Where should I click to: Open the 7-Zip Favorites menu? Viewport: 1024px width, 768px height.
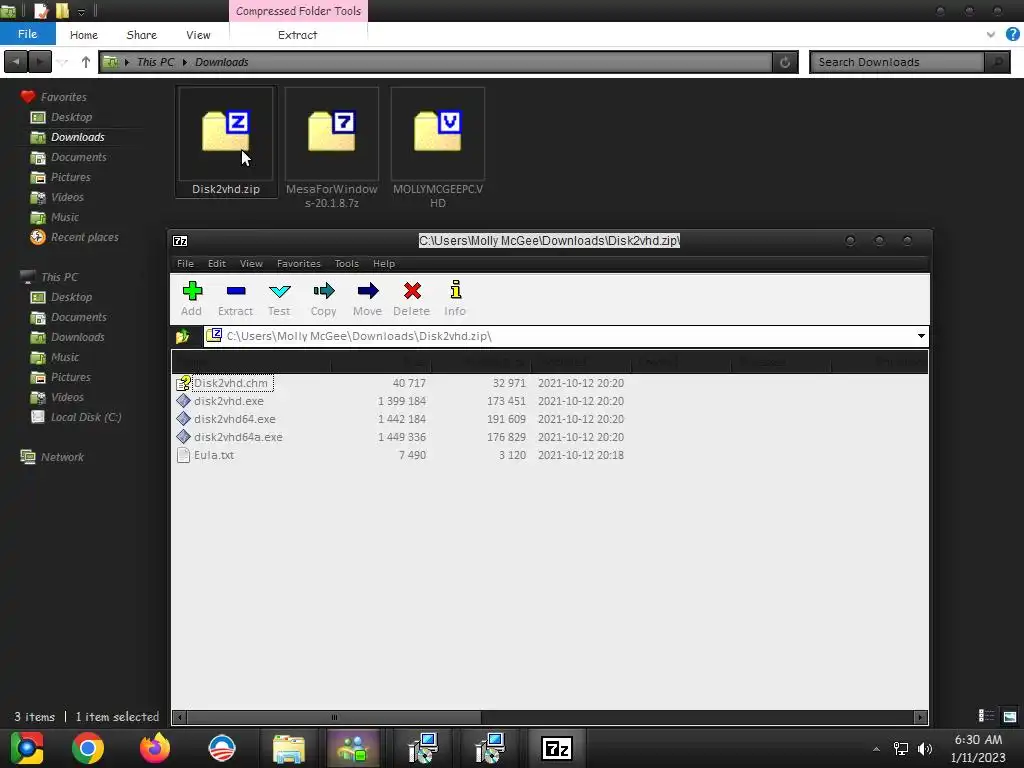pyautogui.click(x=298, y=264)
